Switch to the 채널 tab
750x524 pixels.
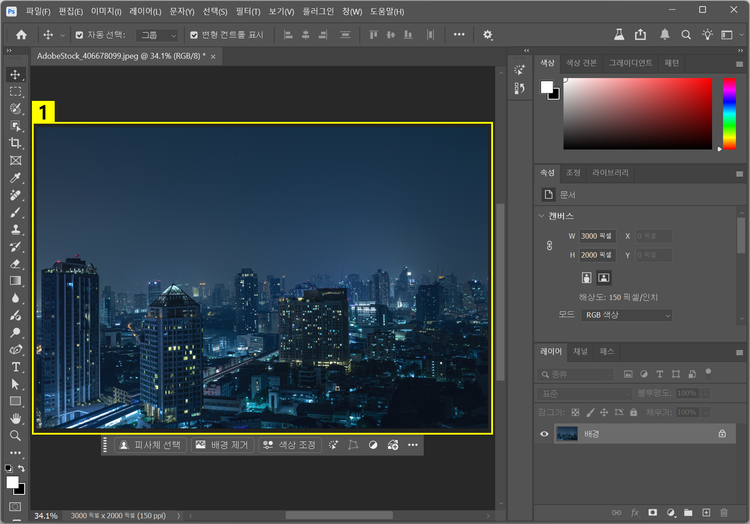580,352
